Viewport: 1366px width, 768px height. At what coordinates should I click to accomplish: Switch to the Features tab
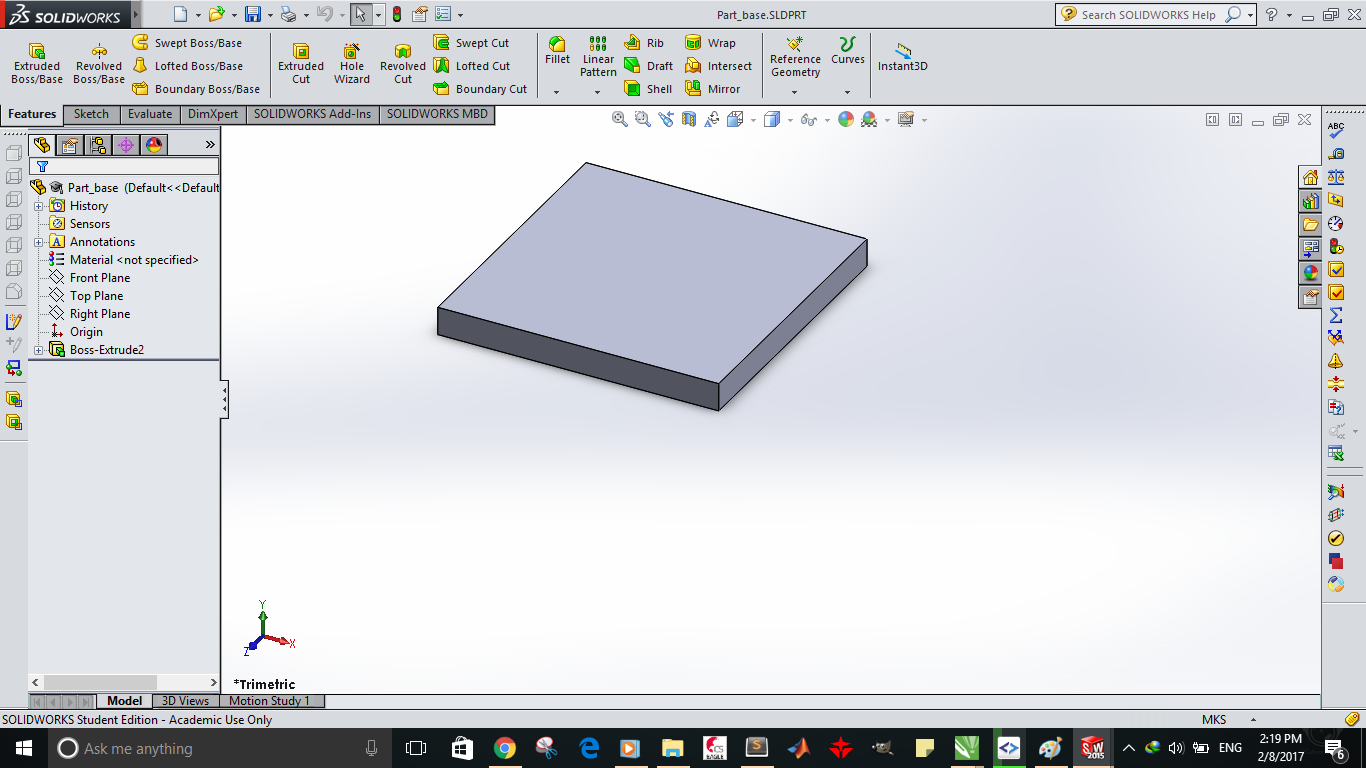32,114
